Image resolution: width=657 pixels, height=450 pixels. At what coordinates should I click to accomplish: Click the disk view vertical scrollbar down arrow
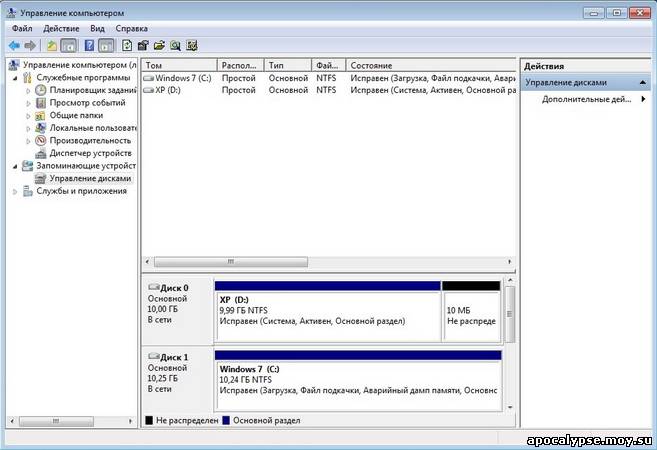pyautogui.click(x=510, y=407)
